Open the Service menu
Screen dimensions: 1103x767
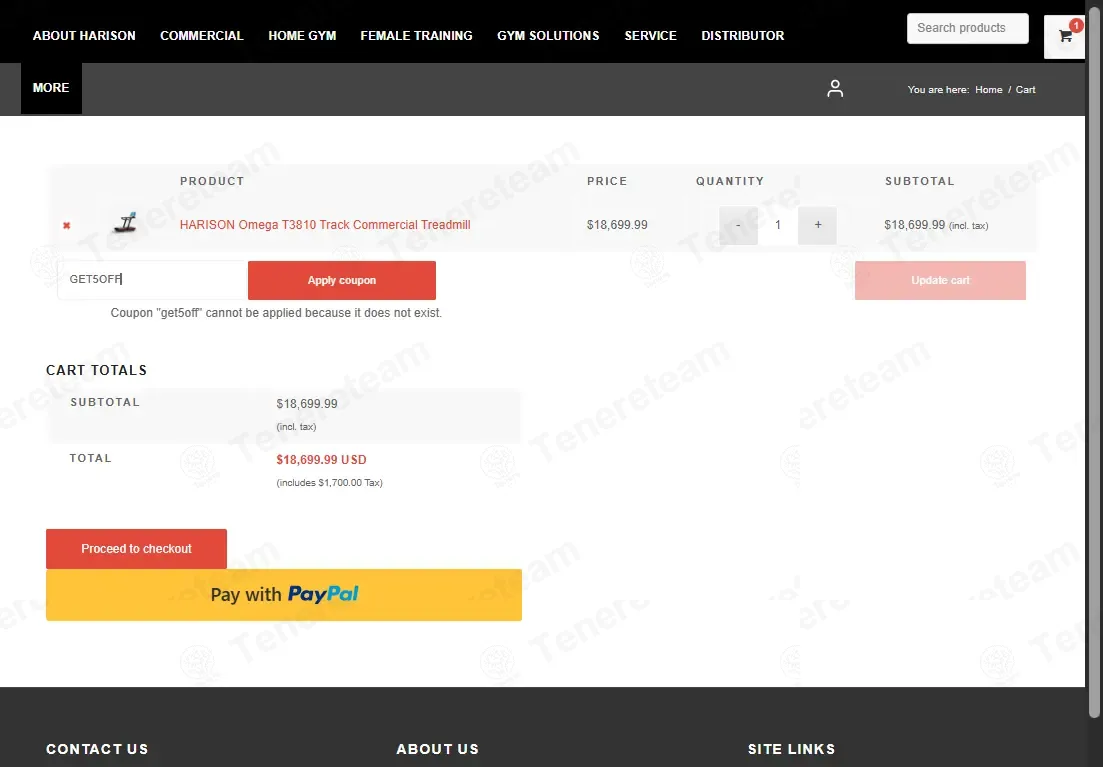pos(651,35)
